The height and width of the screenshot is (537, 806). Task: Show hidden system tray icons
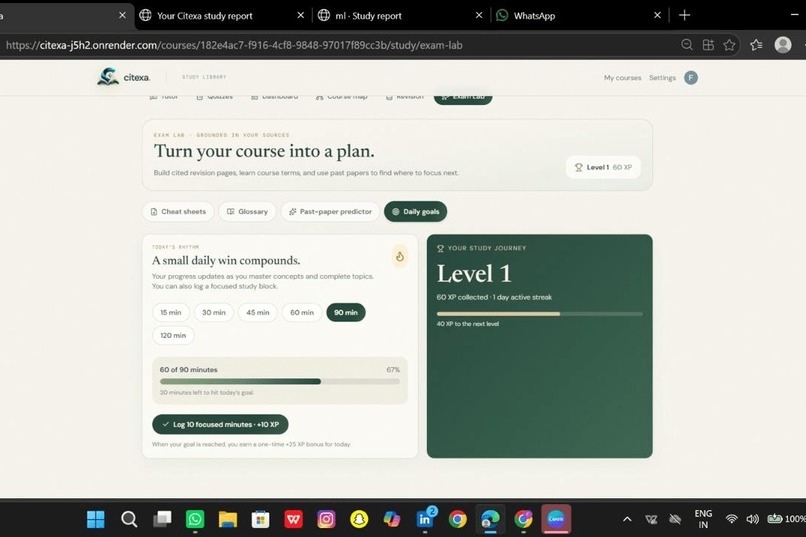(627, 520)
